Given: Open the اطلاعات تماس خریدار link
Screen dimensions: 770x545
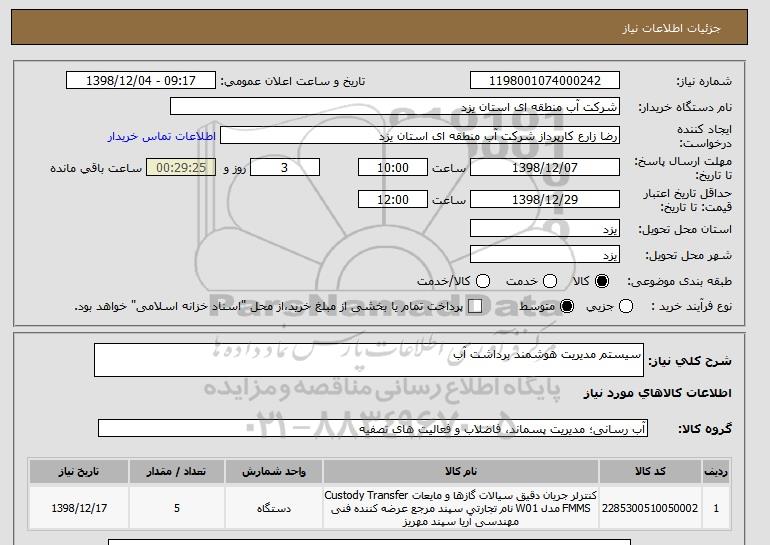Looking at the screenshot, I should click(x=162, y=136).
